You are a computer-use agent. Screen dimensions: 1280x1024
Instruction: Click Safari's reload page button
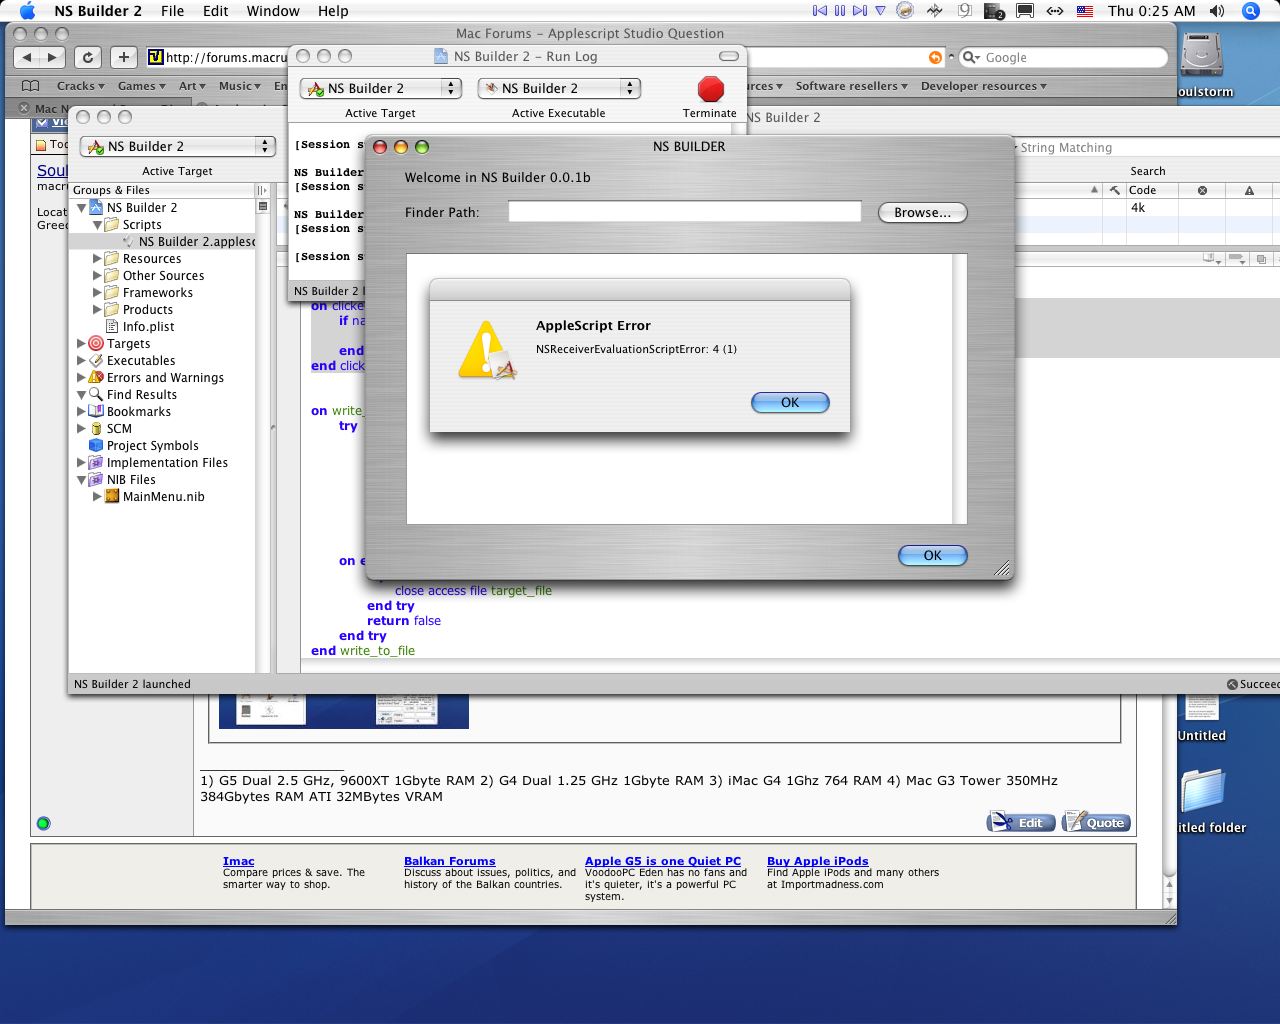(x=88, y=57)
